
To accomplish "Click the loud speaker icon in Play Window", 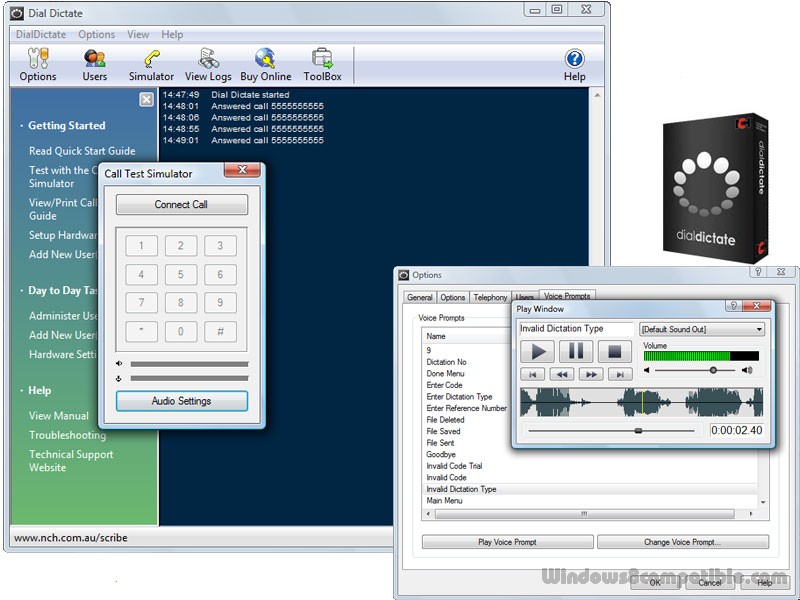I will 747,370.
